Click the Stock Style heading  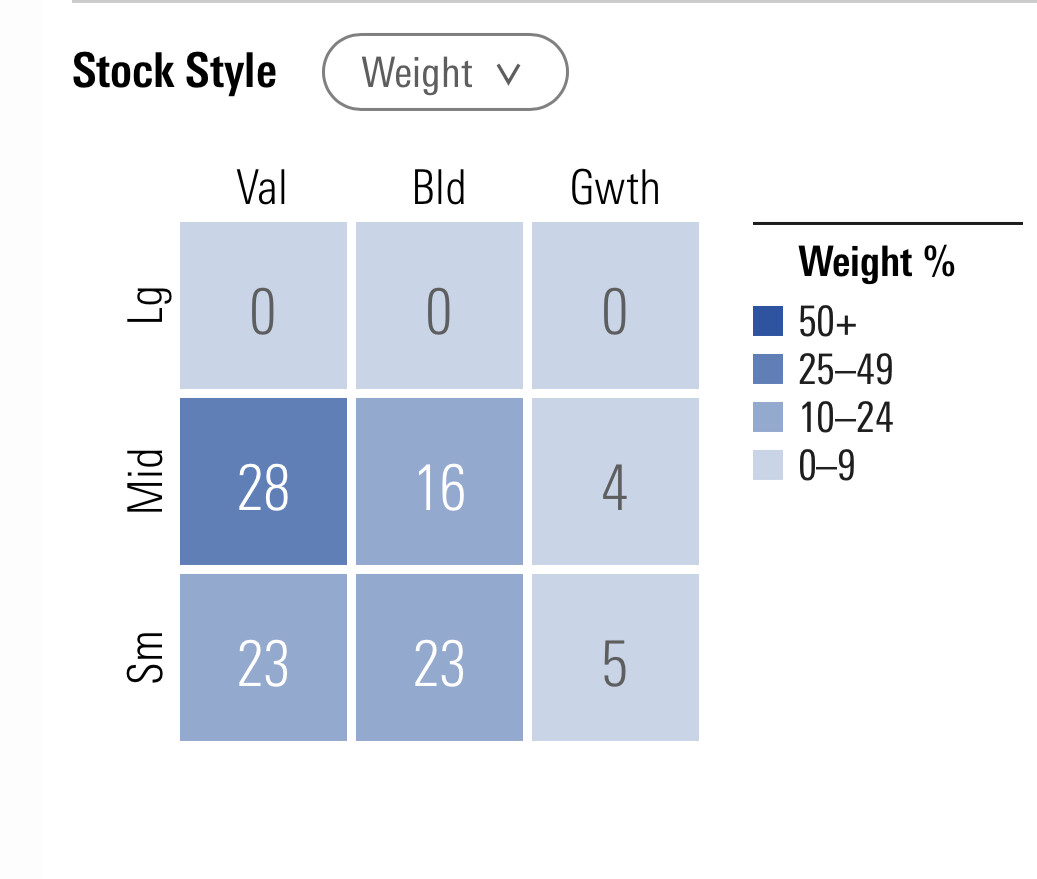tap(175, 72)
